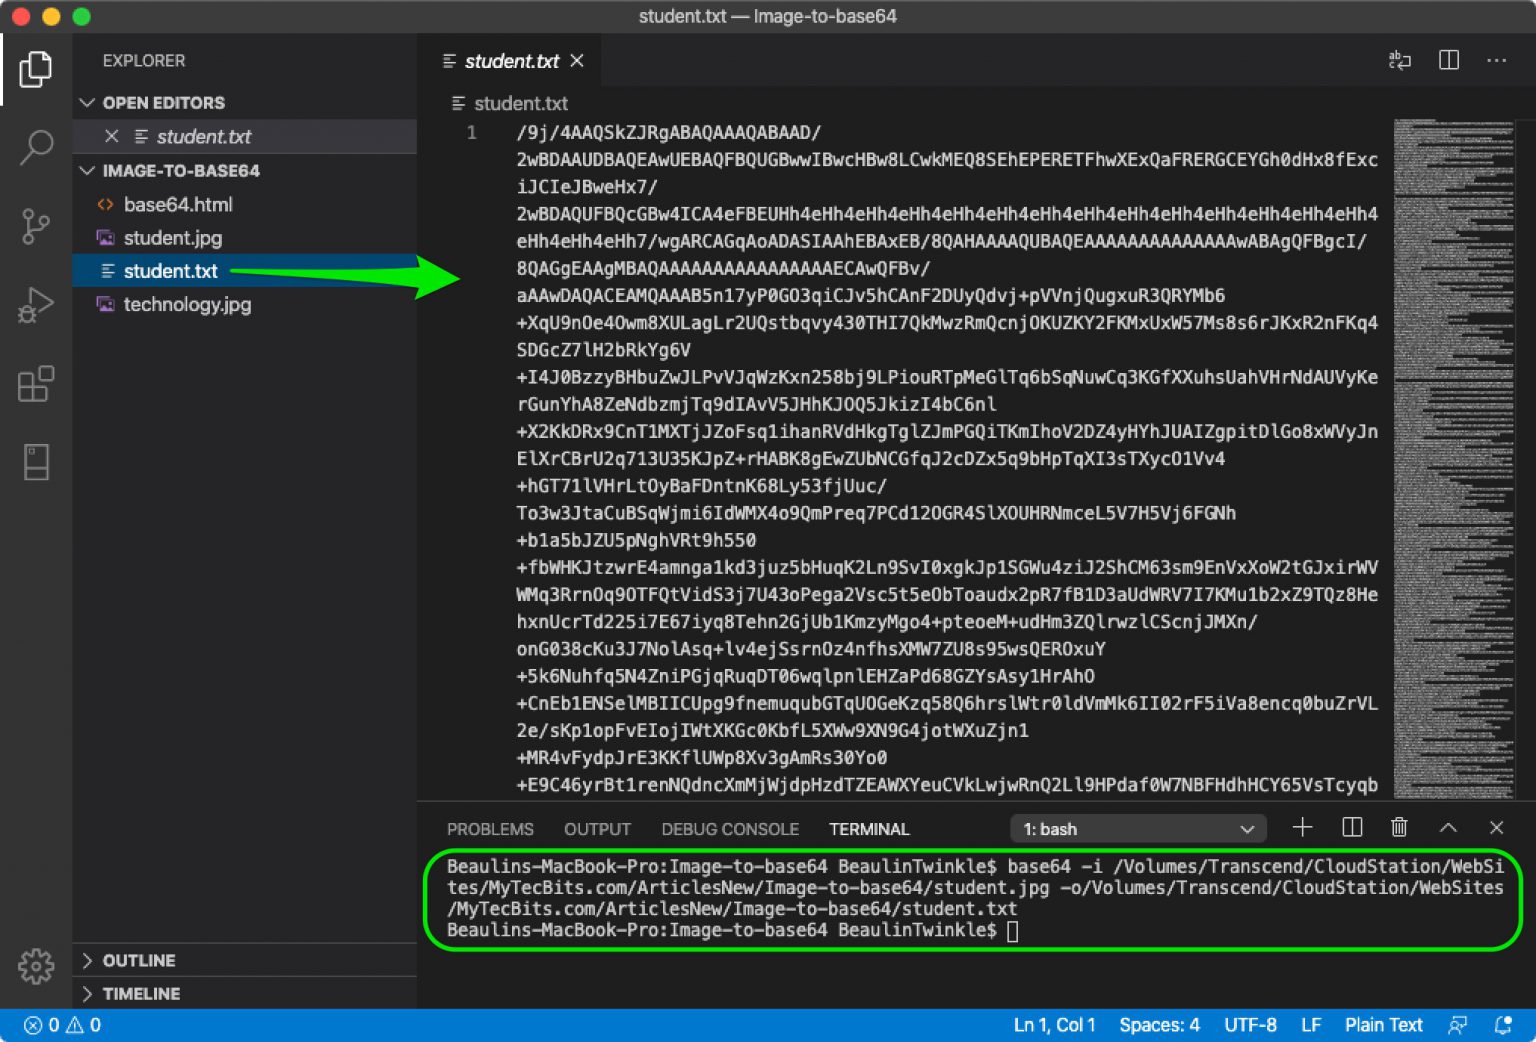Select the Terminal panel tab
The height and width of the screenshot is (1042, 1536).
(x=869, y=829)
